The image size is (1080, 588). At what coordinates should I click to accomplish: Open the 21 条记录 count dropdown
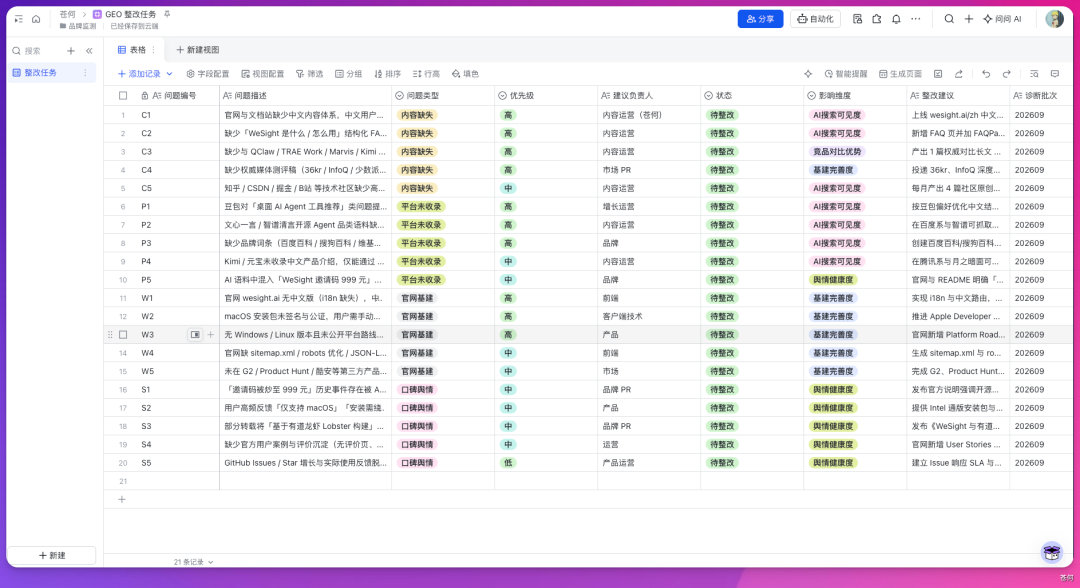[193, 562]
